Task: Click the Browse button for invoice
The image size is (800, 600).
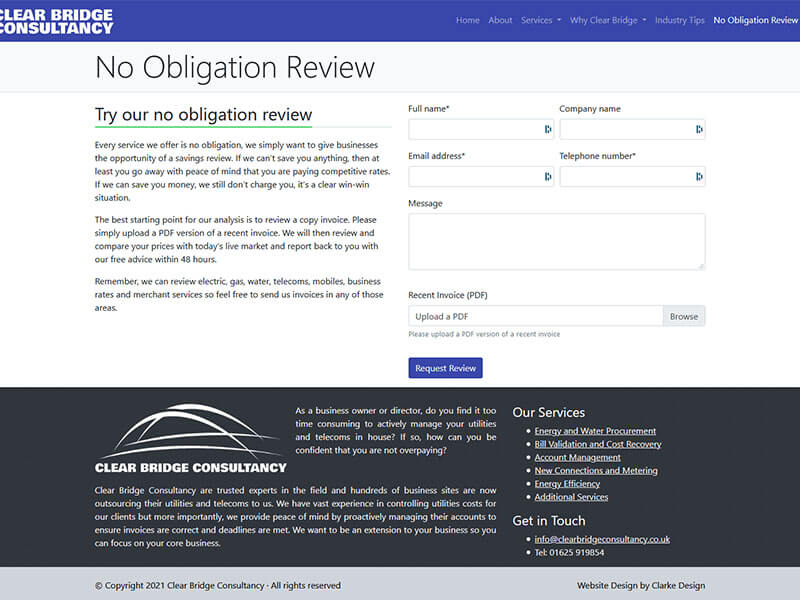Action: 684,316
